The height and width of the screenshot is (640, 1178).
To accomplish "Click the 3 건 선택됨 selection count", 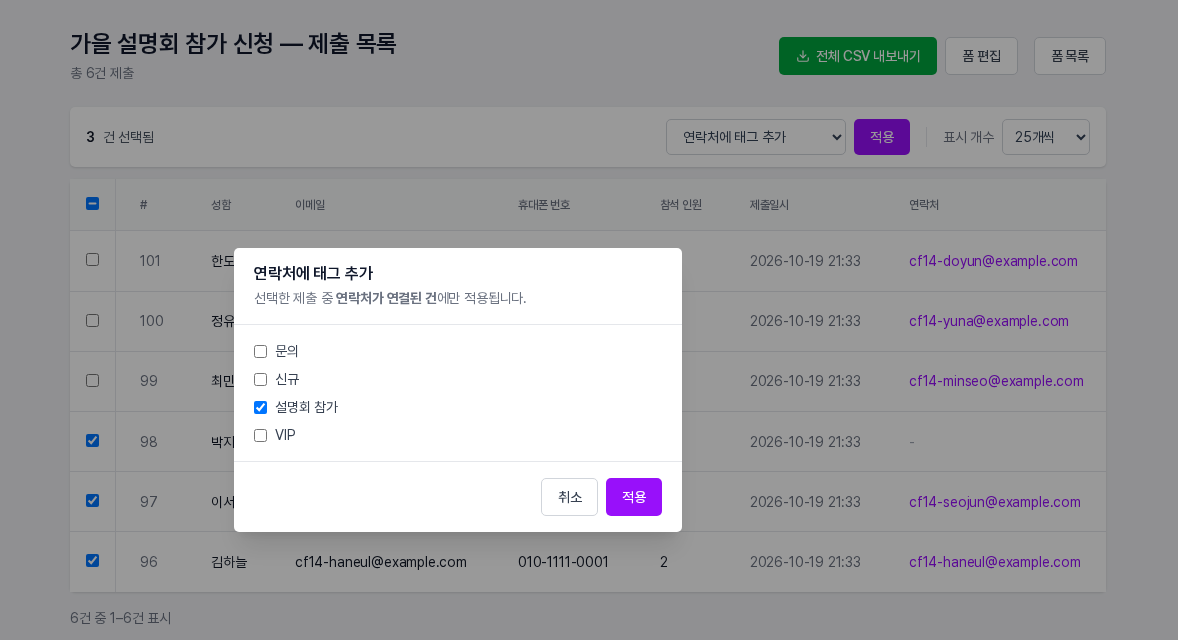I will pos(120,137).
